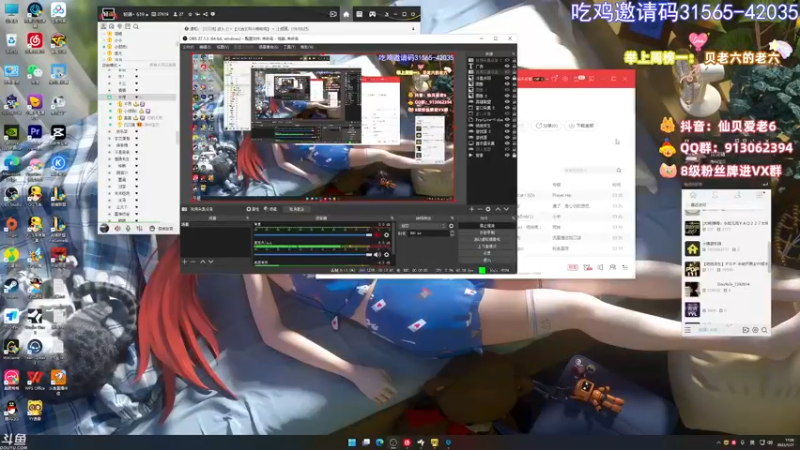Mute the second audio mixer track speaker
Screen dimensions: 800x450
point(378,254)
